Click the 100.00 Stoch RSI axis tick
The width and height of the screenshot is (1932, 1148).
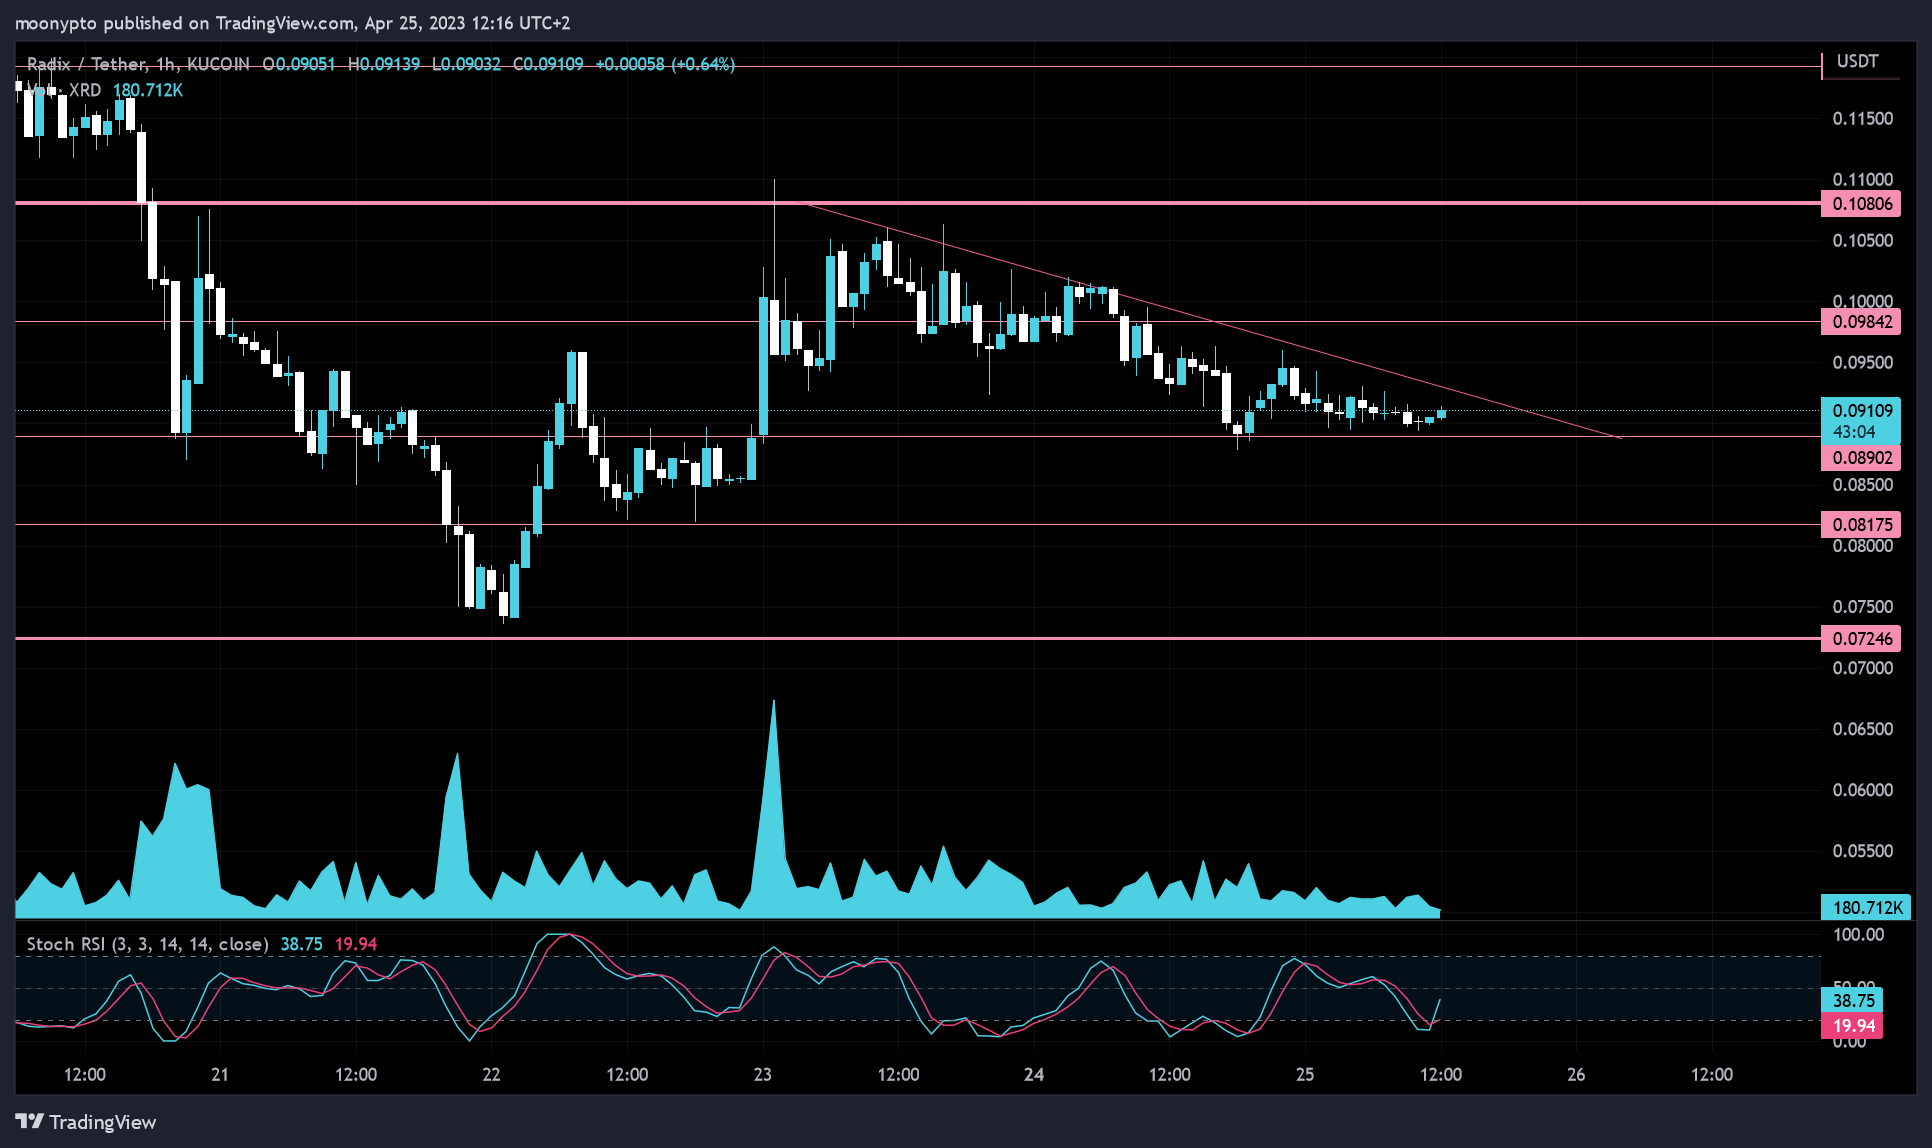pos(1858,934)
